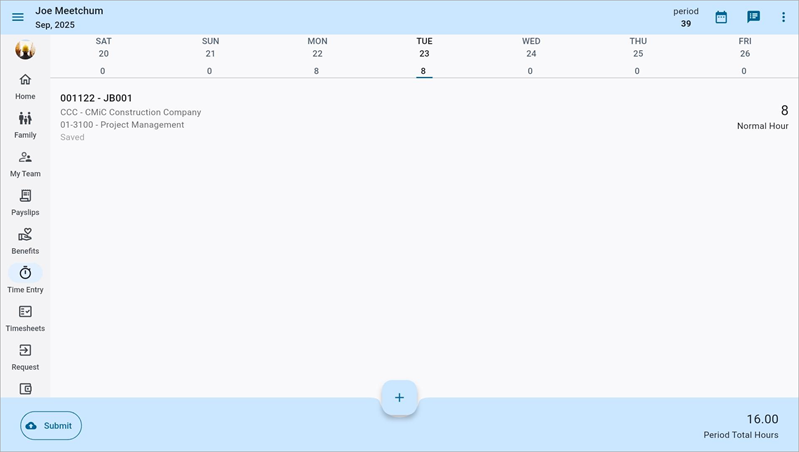The width and height of the screenshot is (799, 452).
Task: Click the 16.00 Period Total Hours
Action: tap(741, 426)
